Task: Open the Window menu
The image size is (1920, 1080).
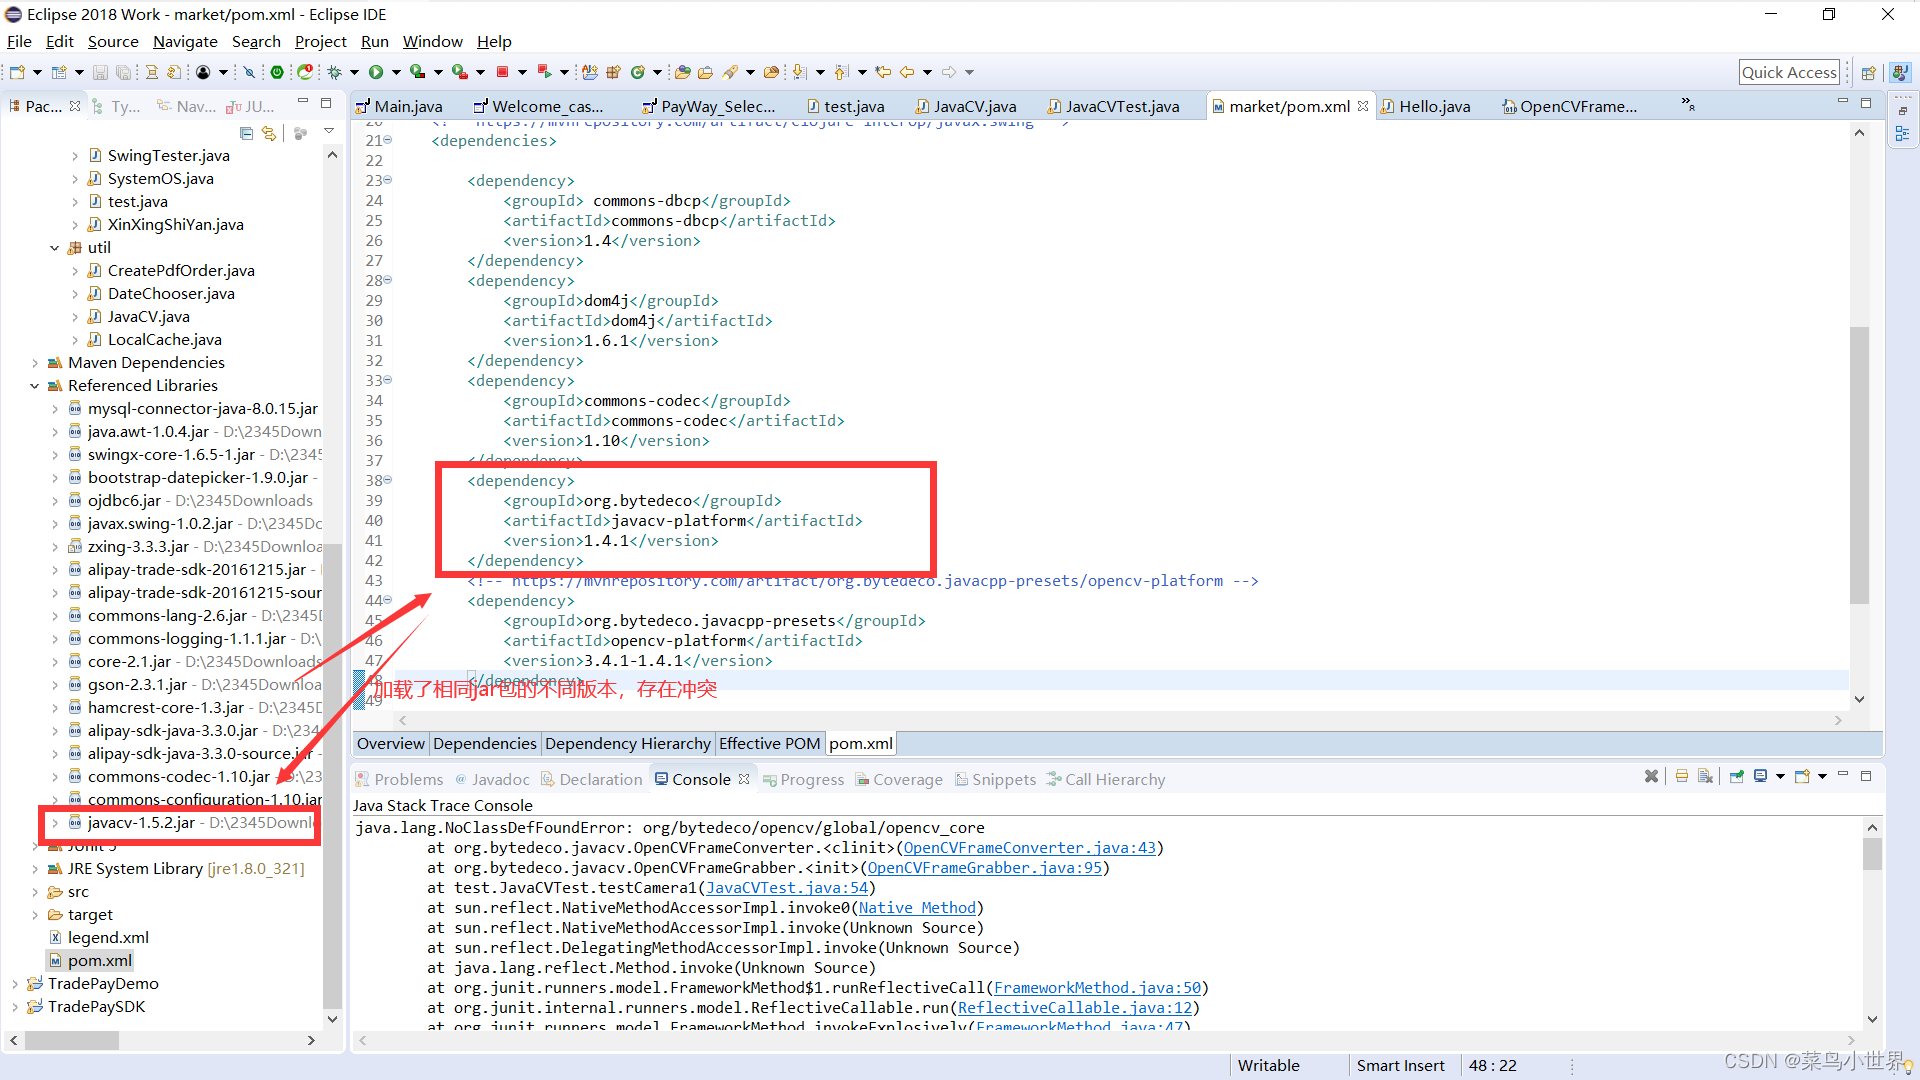Action: click(x=433, y=41)
